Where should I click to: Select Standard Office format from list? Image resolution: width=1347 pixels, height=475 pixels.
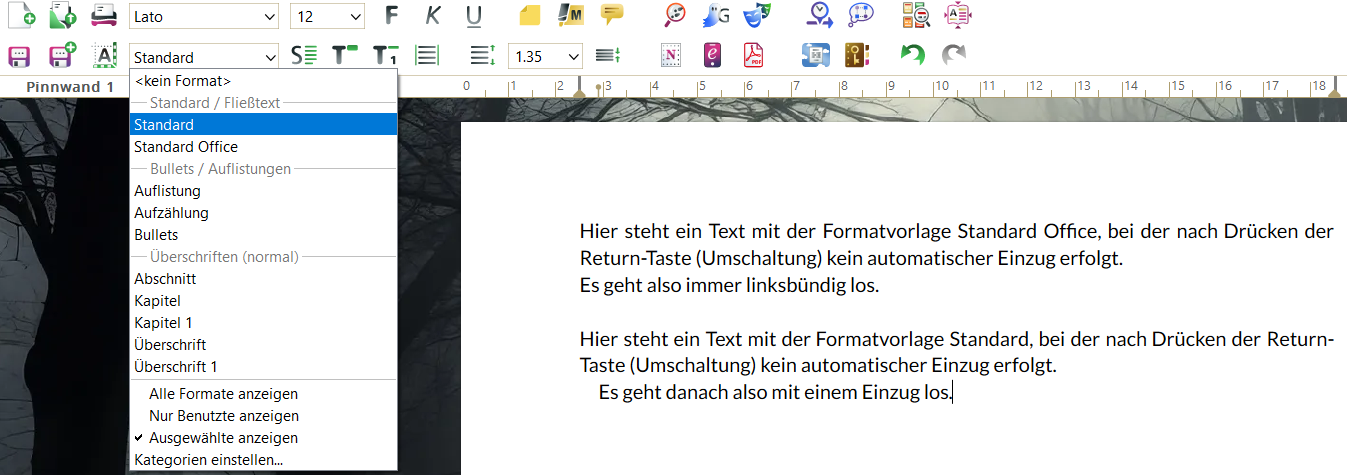[x=186, y=147]
